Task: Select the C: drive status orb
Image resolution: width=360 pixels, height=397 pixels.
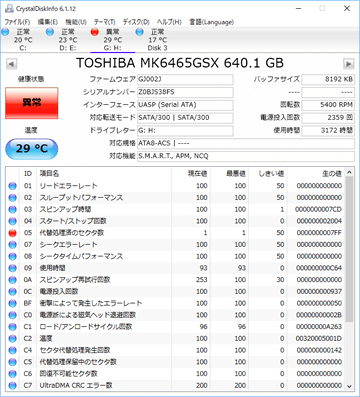Action: pos(5,32)
